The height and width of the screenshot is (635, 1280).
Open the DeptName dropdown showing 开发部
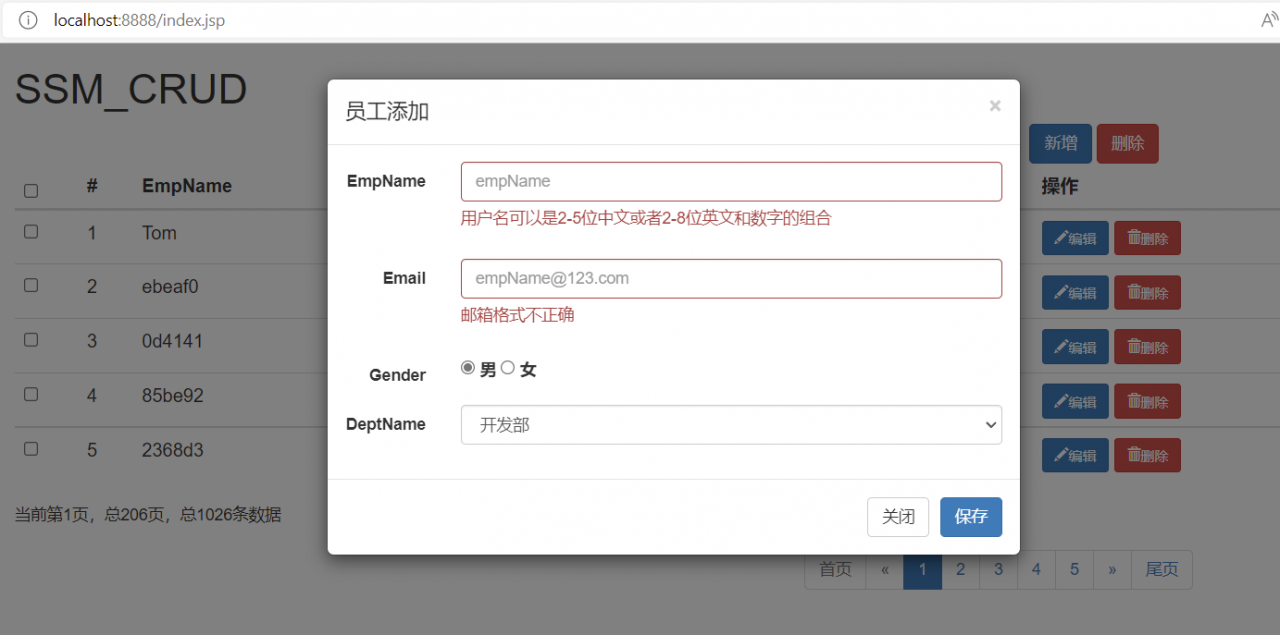(731, 425)
